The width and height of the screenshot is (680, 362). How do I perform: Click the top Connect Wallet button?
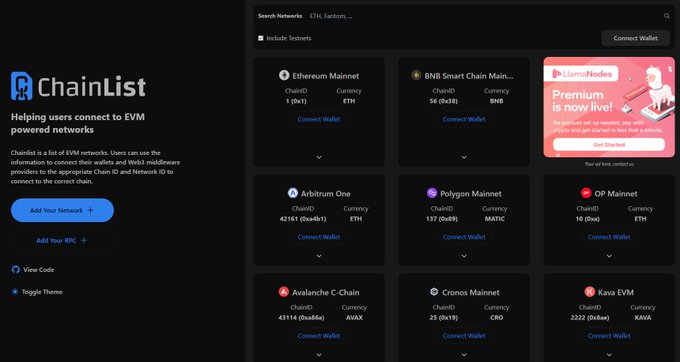click(x=635, y=38)
